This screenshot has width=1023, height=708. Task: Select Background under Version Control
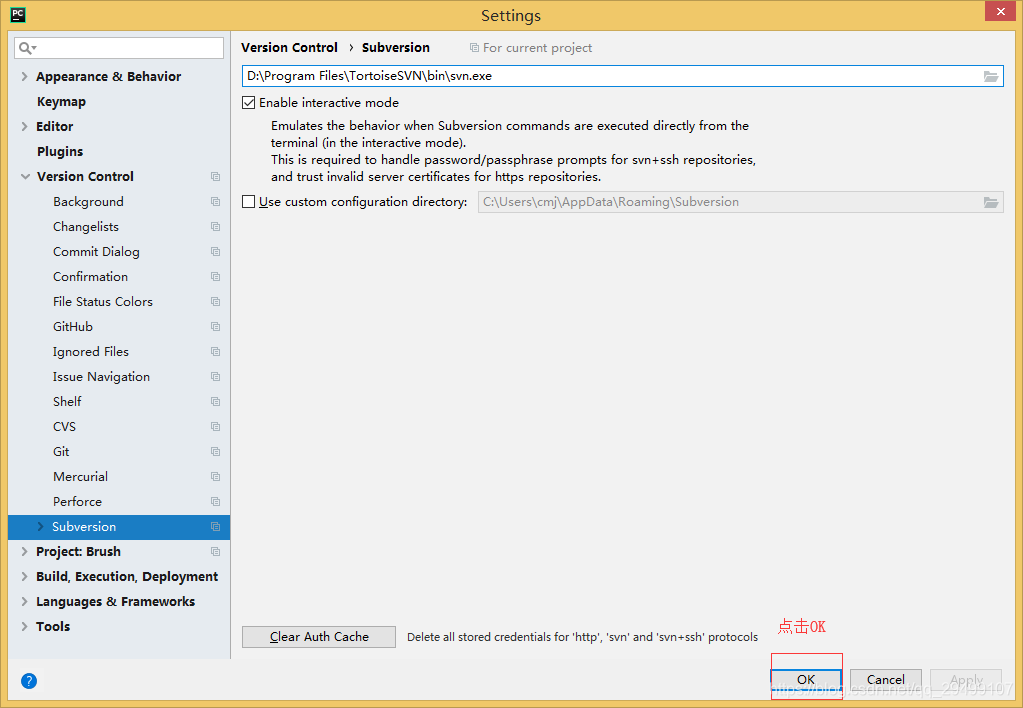pos(88,202)
